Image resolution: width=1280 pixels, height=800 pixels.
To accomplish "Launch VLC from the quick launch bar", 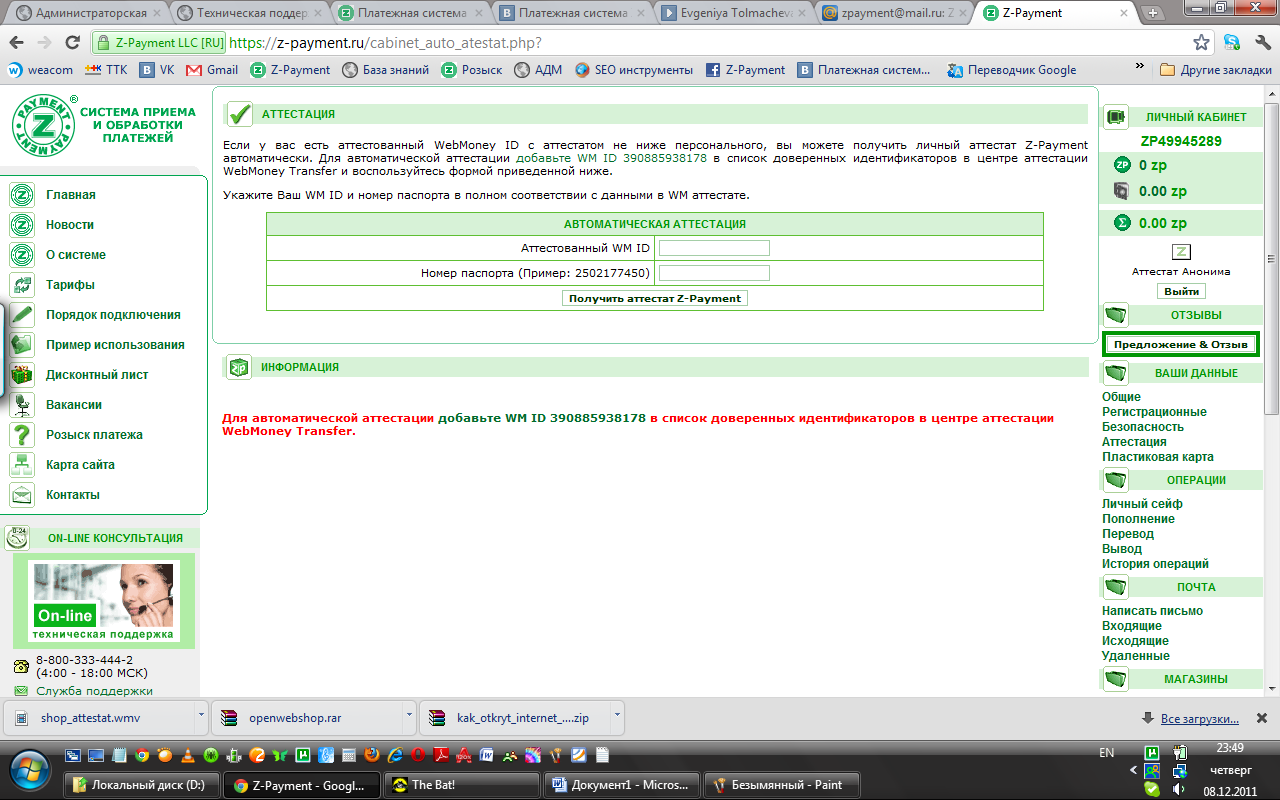I will coord(187,755).
